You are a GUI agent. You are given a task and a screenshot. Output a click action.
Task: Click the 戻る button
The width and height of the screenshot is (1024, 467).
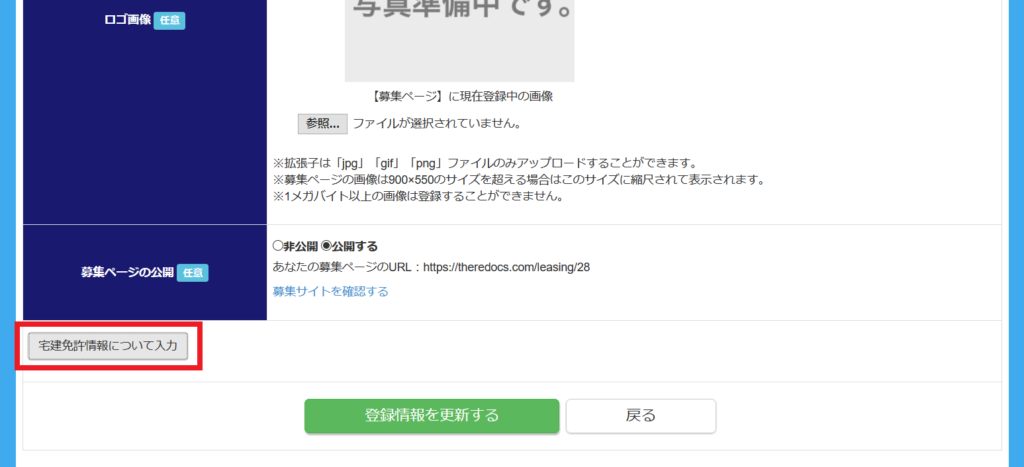coord(641,415)
